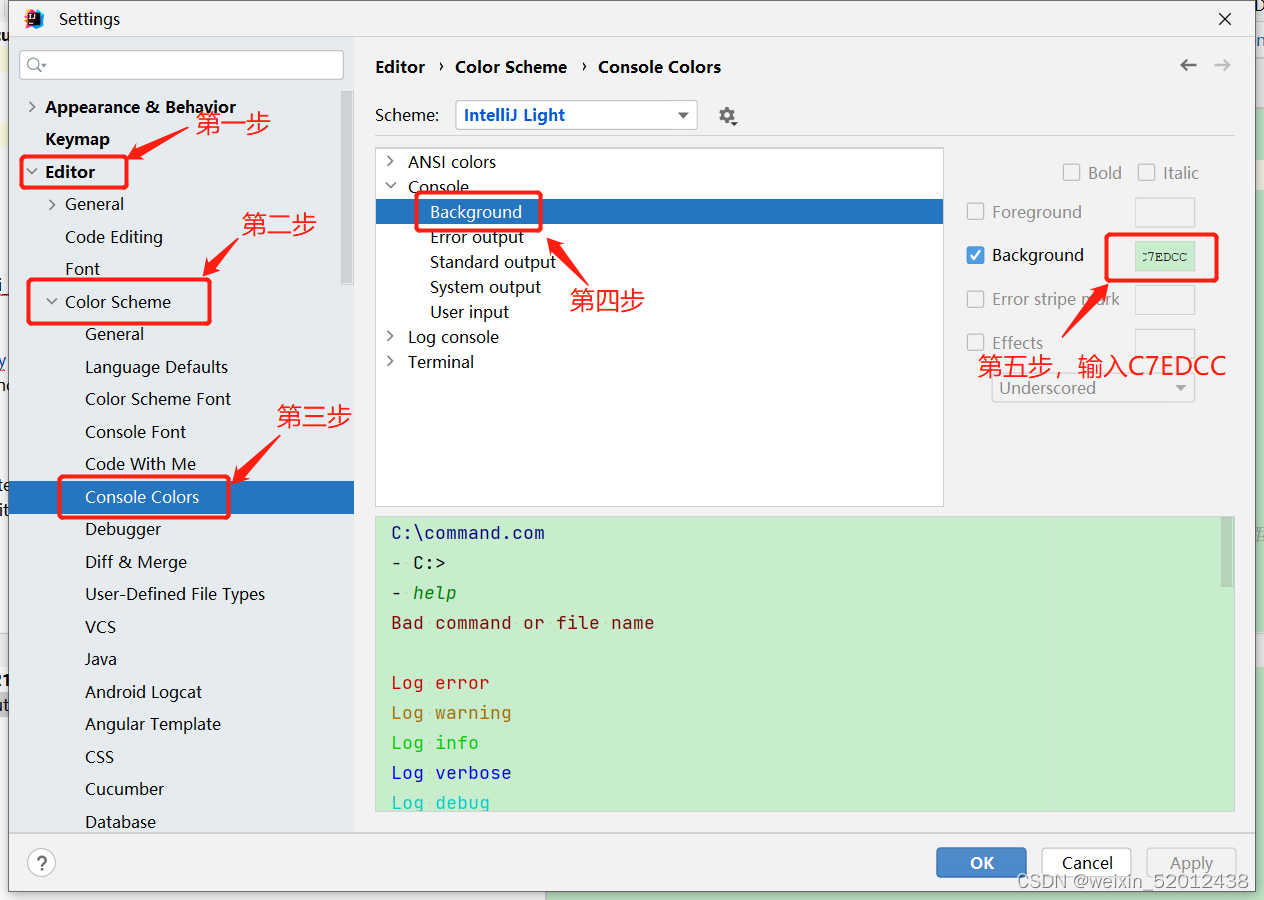This screenshot has height=900, width=1264.
Task: Toggle the Italic checkbox
Action: click(1146, 173)
